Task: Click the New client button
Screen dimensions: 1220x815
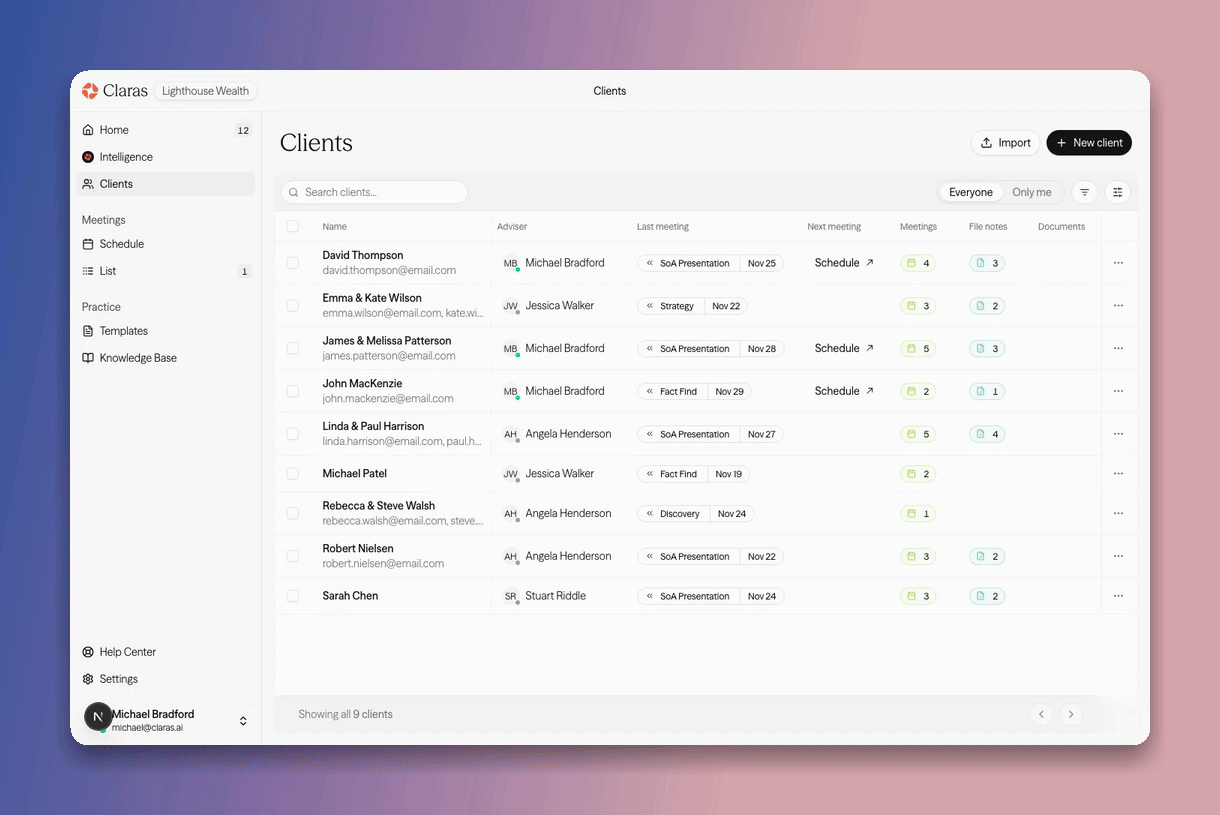Action: coord(1089,143)
